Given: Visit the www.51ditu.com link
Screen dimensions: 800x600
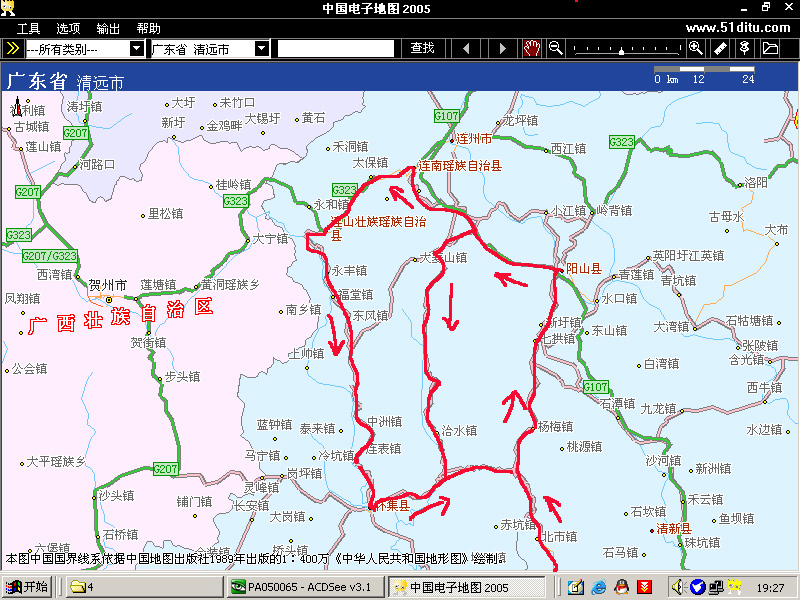Looking at the screenshot, I should tap(738, 28).
